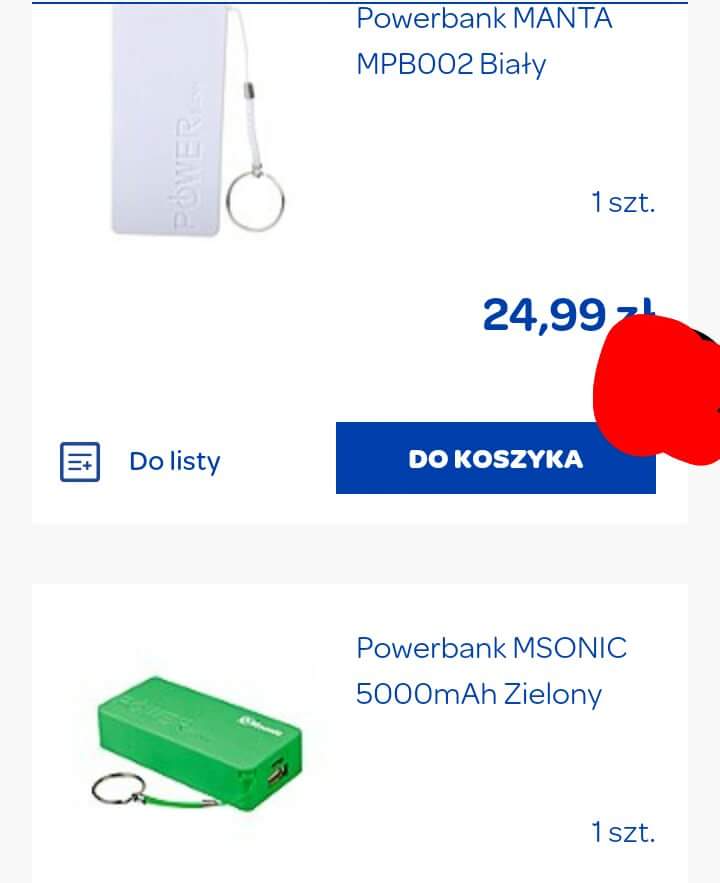Screen dimensions: 720x883
Task: Open the Powerbank MSONIC 5000mAh Zielony title
Action: point(491,671)
